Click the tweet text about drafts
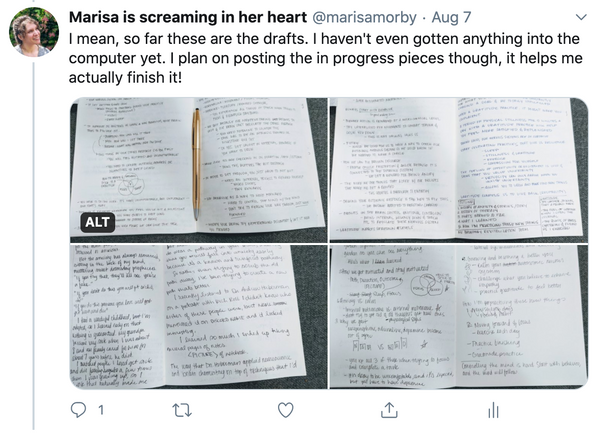 pos(326,58)
